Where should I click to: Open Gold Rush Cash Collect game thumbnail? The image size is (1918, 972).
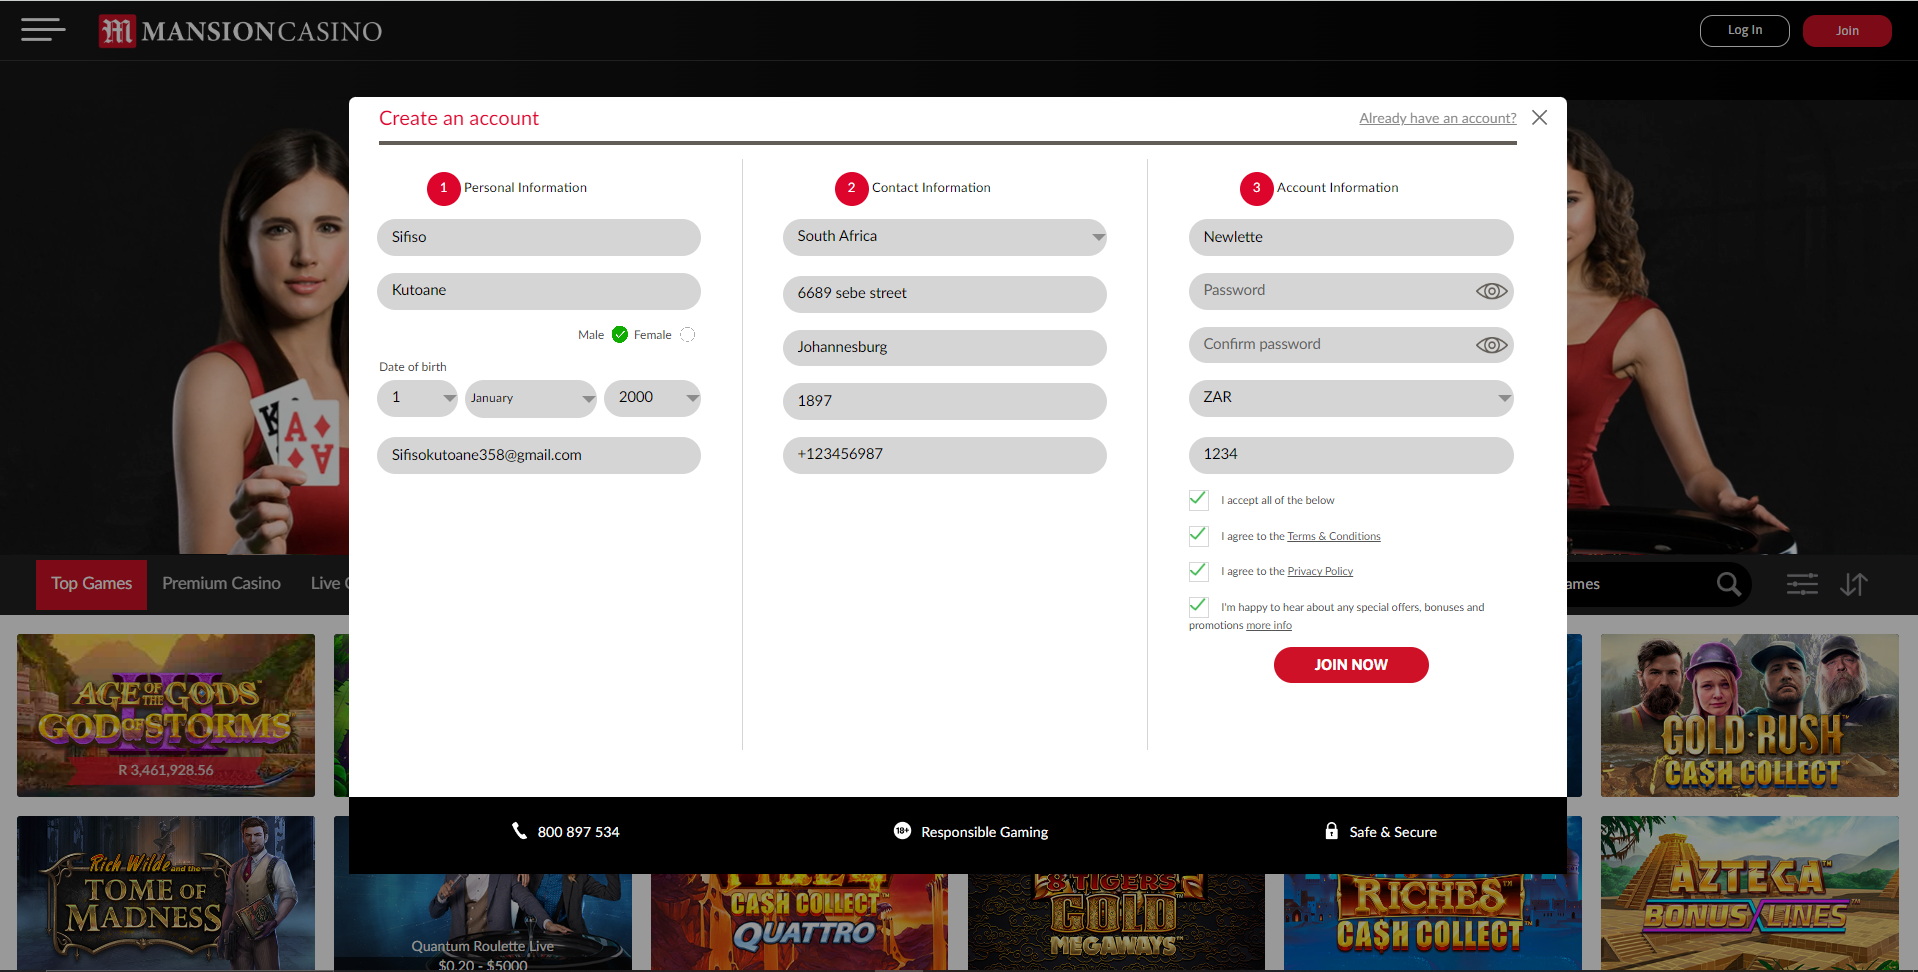coord(1750,715)
